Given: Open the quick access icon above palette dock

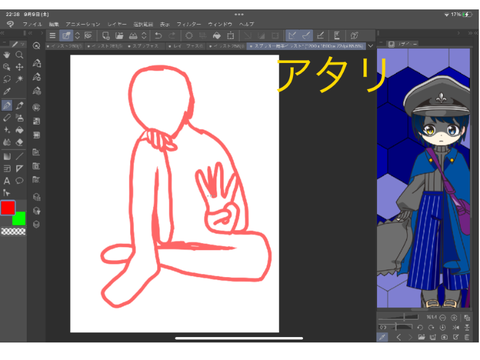Looking at the screenshot, I should (x=36, y=46).
